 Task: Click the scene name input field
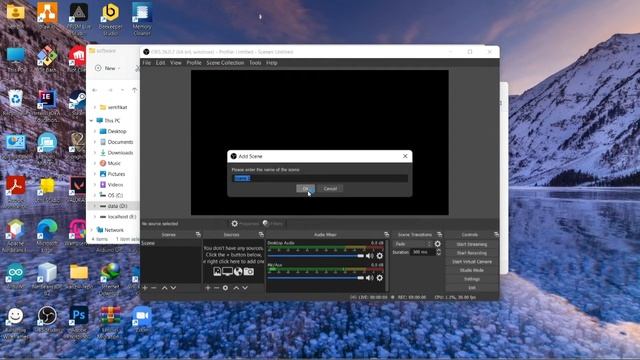coord(320,178)
